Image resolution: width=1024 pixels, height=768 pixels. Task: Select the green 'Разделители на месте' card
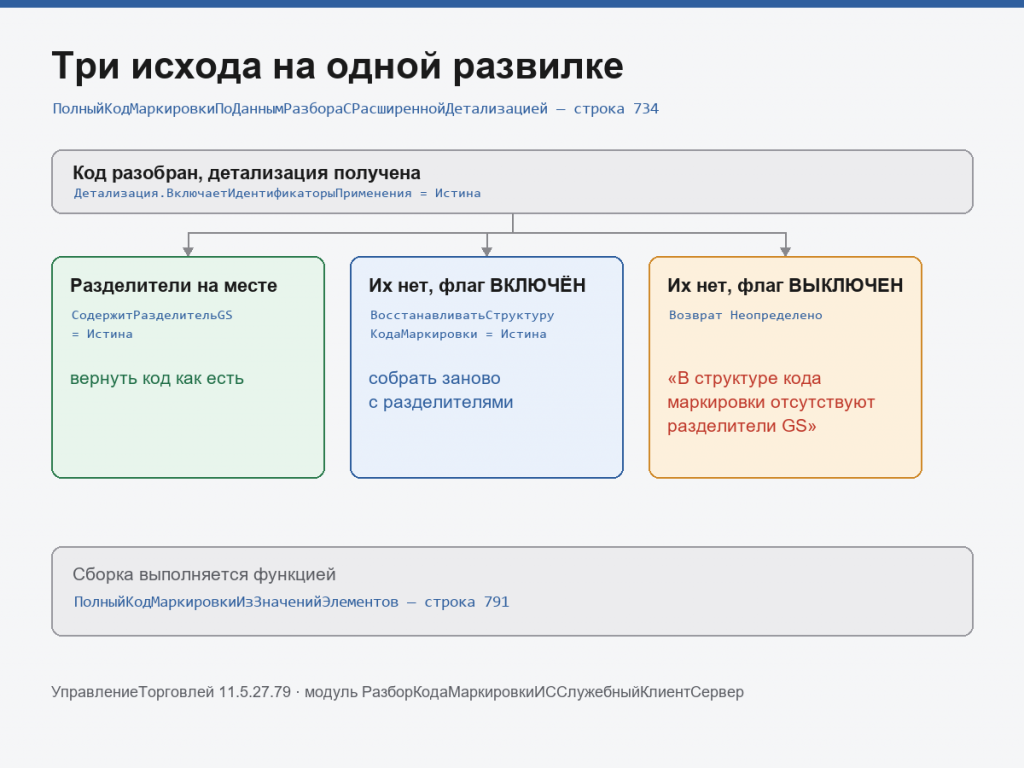pos(188,367)
